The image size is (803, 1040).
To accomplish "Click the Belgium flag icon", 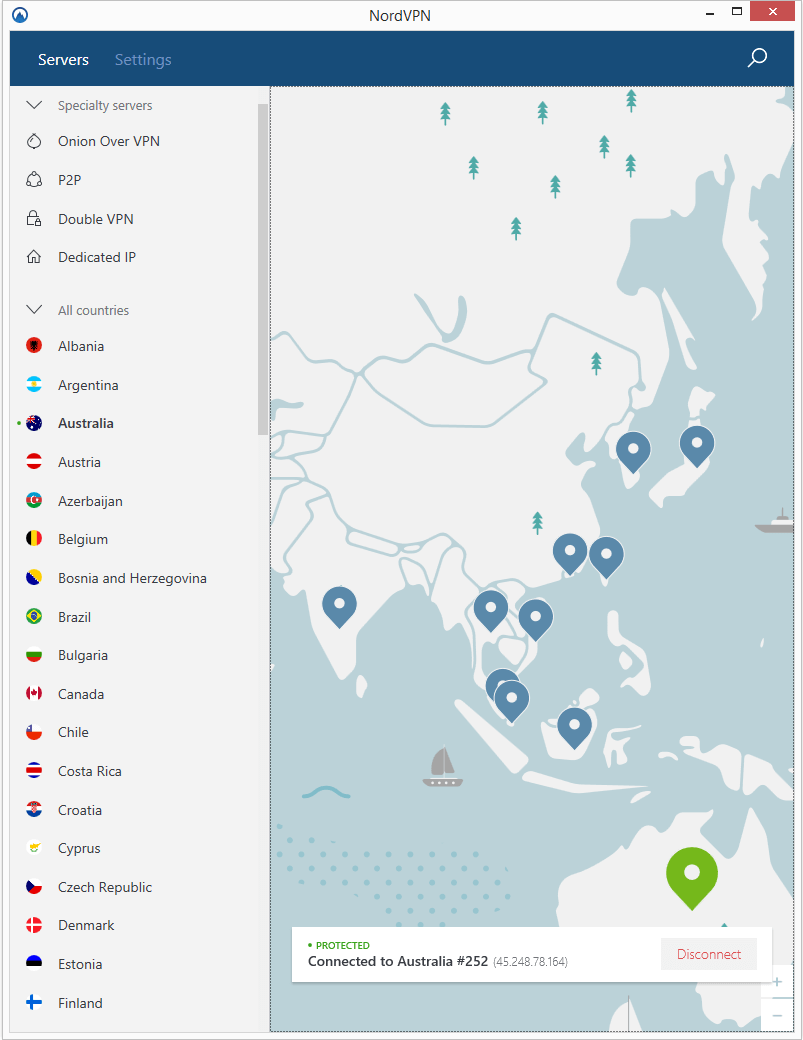I will [34, 539].
